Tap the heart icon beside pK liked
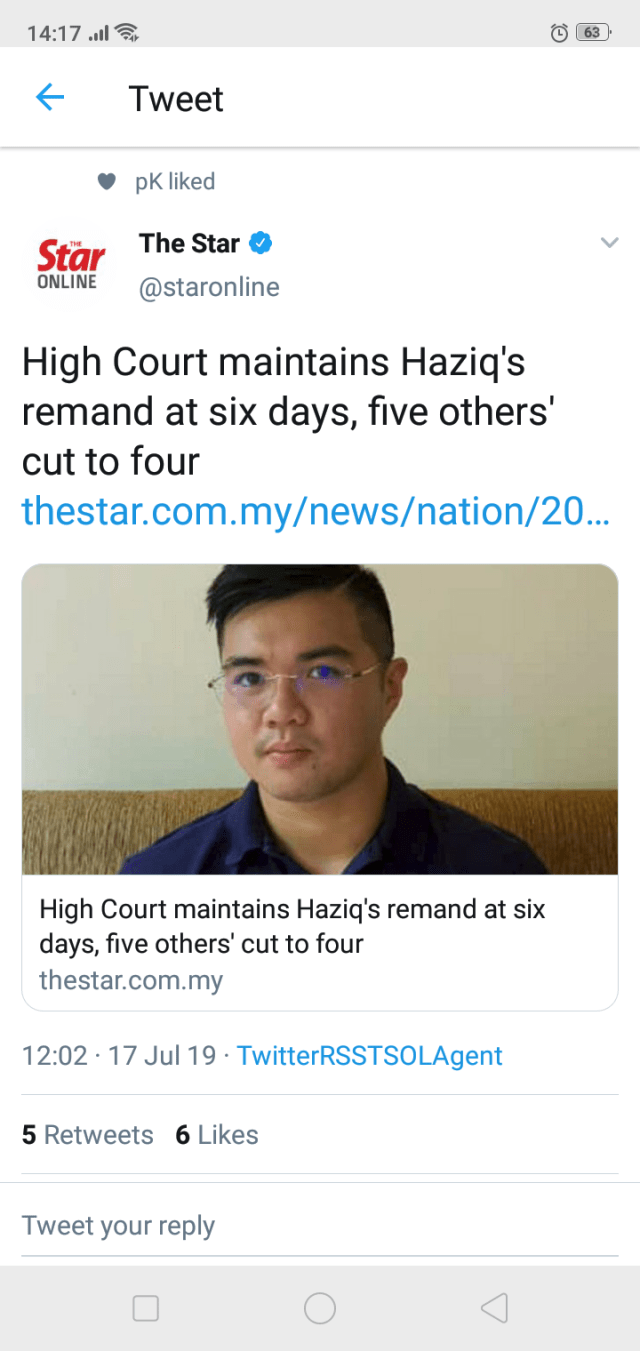The image size is (640, 1351). [106, 182]
